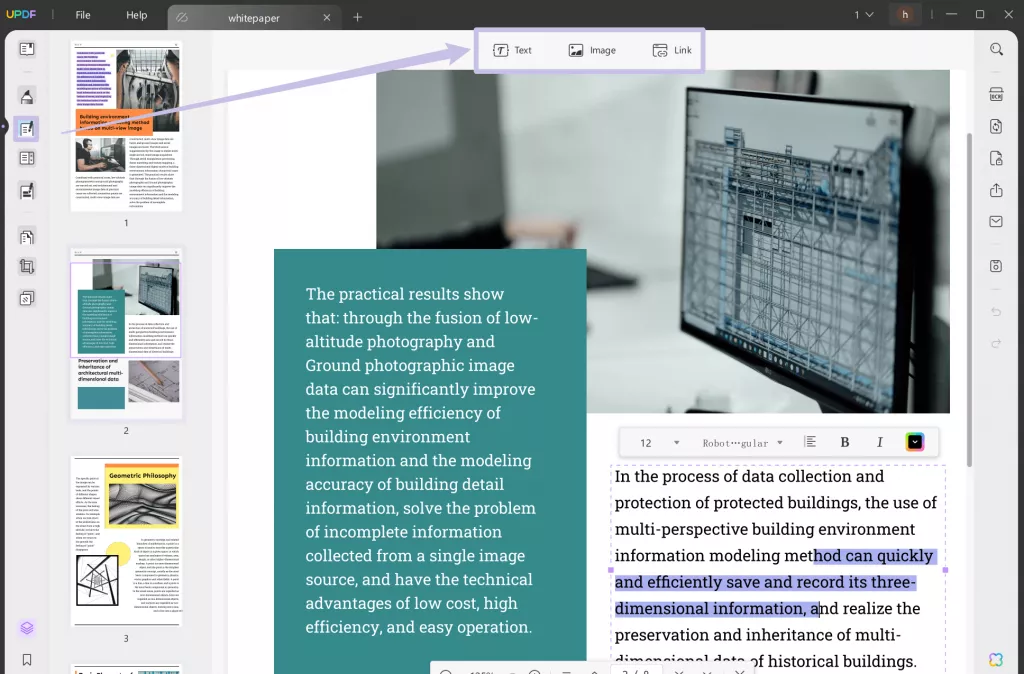1024x674 pixels.
Task: Open the user account avatar
Action: (x=904, y=14)
